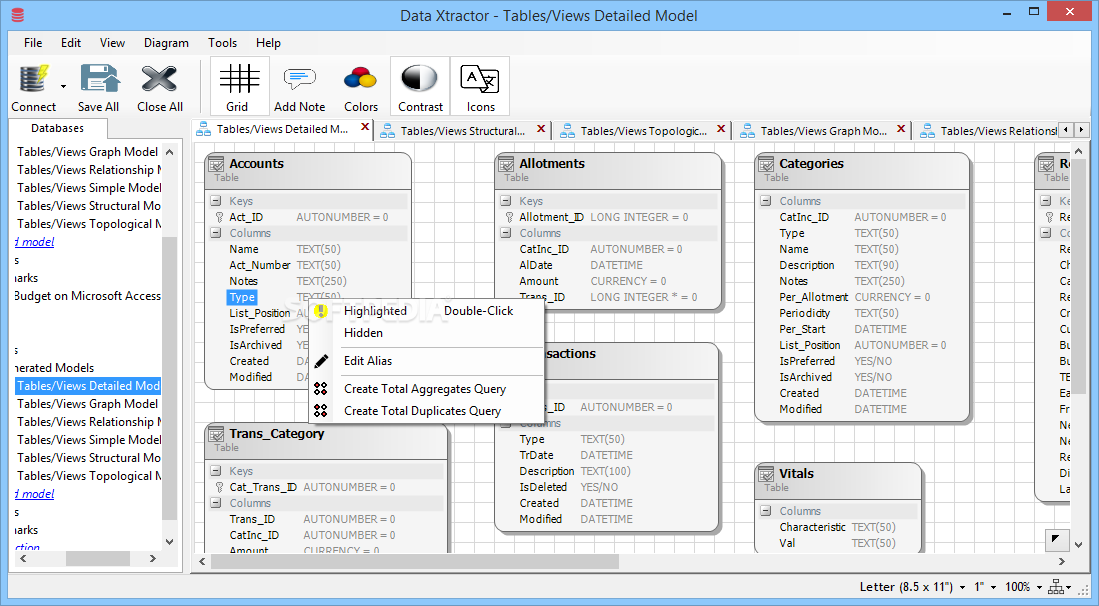Screen dimensions: 1099x606
Task: Click the Allotment_ID key icon
Action: [509, 217]
